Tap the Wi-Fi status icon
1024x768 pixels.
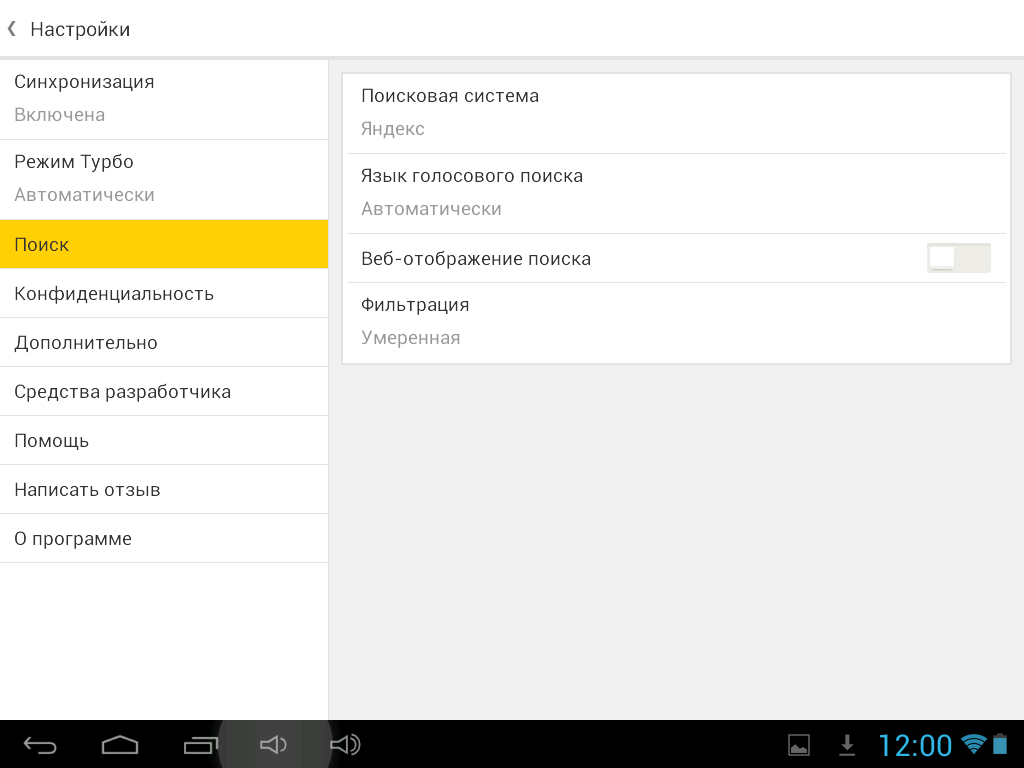pyautogui.click(x=972, y=744)
